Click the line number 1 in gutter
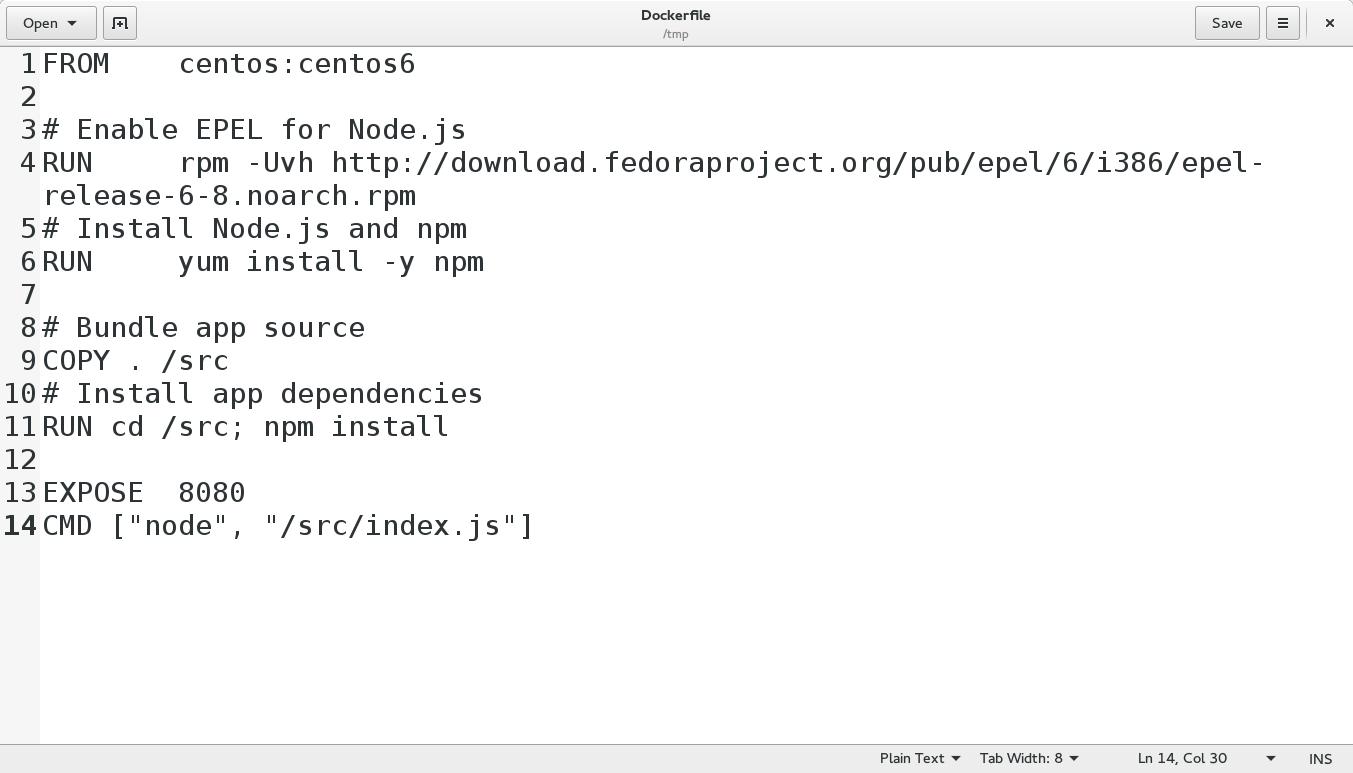1353x773 pixels. click(28, 64)
